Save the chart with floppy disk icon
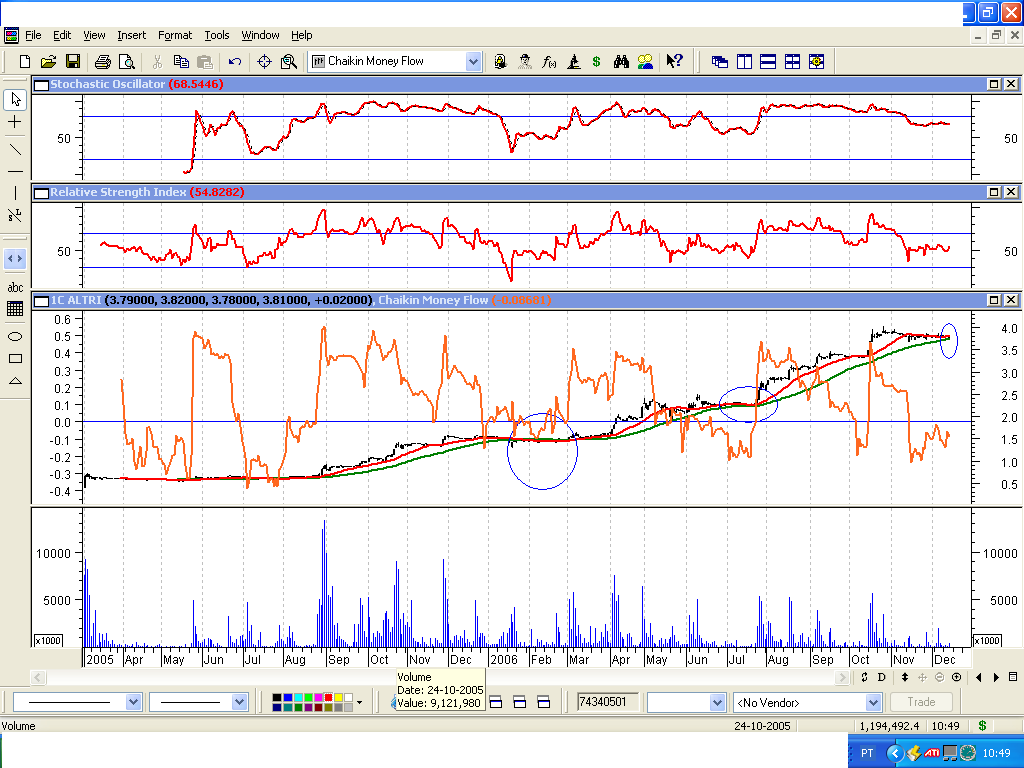The height and width of the screenshot is (768, 1024). (72, 61)
